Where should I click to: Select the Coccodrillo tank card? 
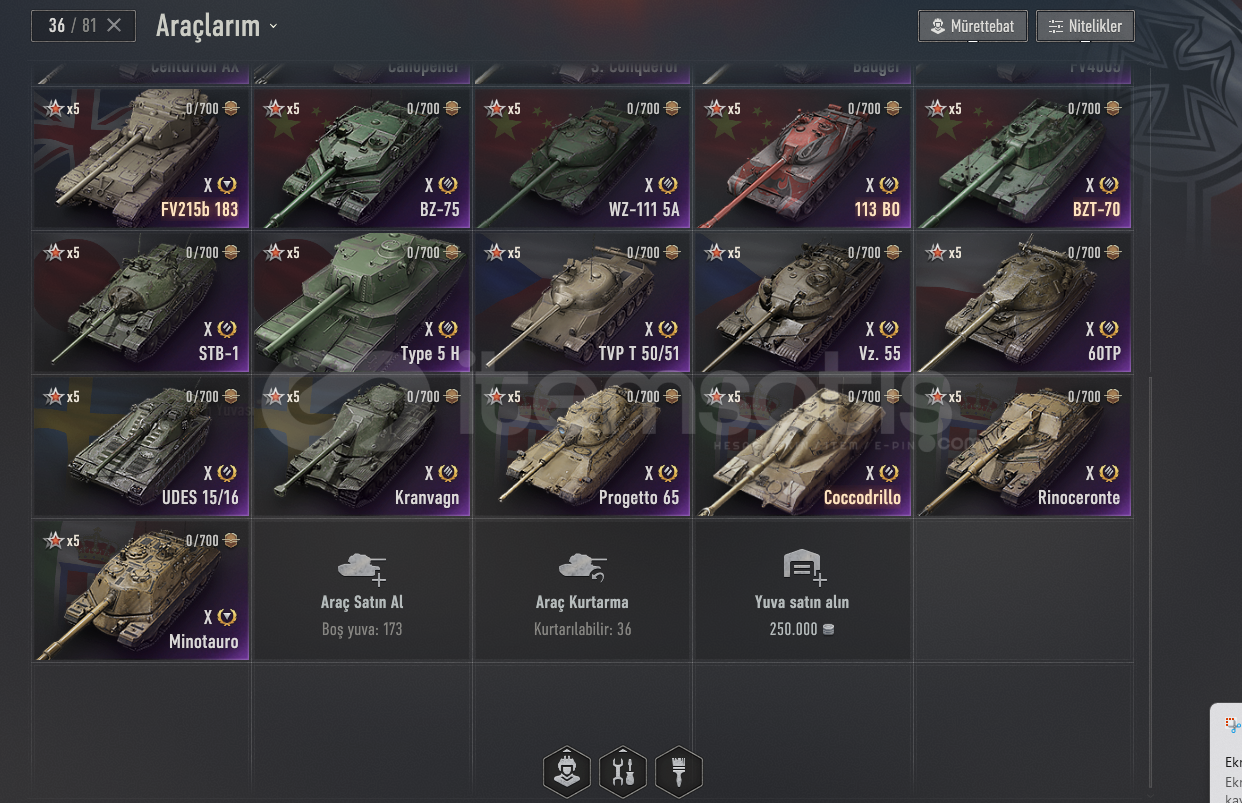click(803, 446)
